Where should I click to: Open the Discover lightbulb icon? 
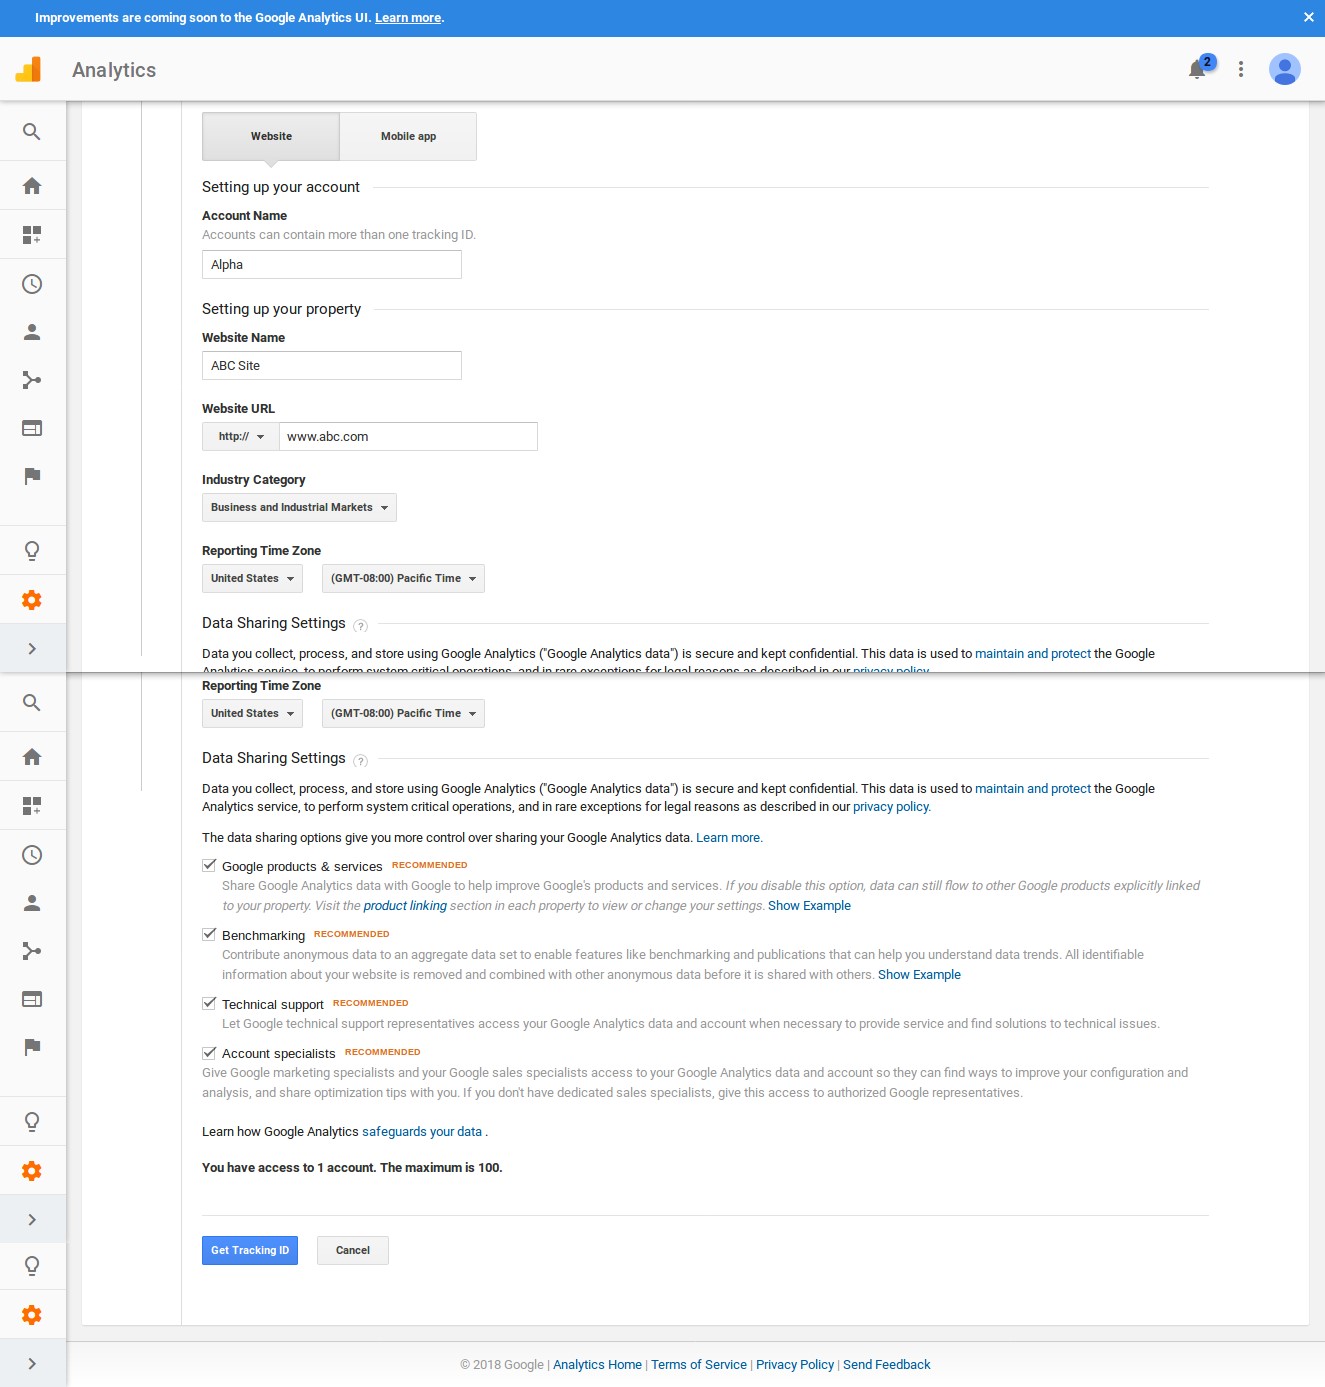pyautogui.click(x=32, y=550)
